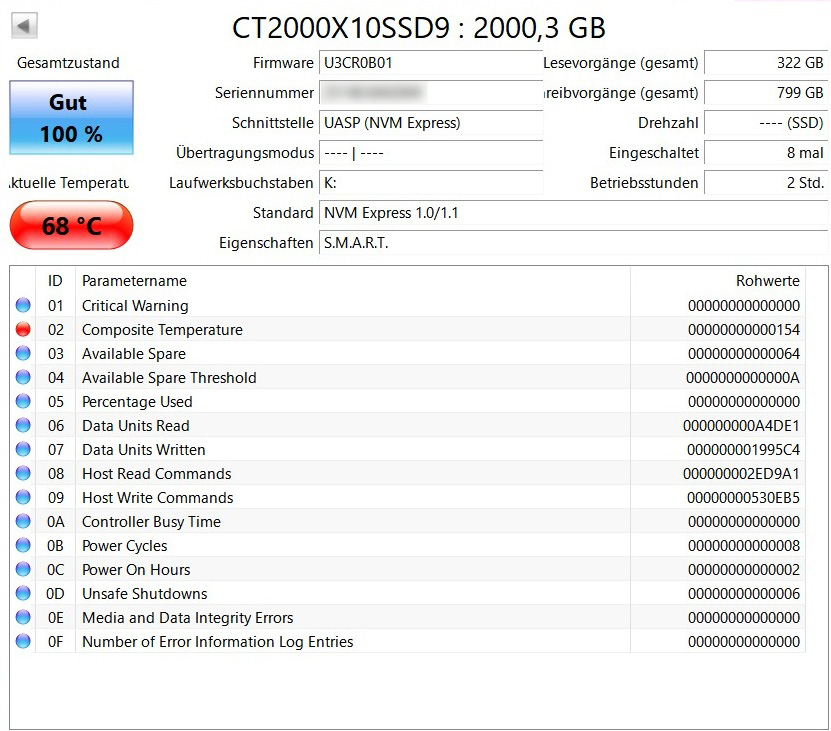
Task: Click the red Composite Temperature status icon
Action: click(x=23, y=330)
